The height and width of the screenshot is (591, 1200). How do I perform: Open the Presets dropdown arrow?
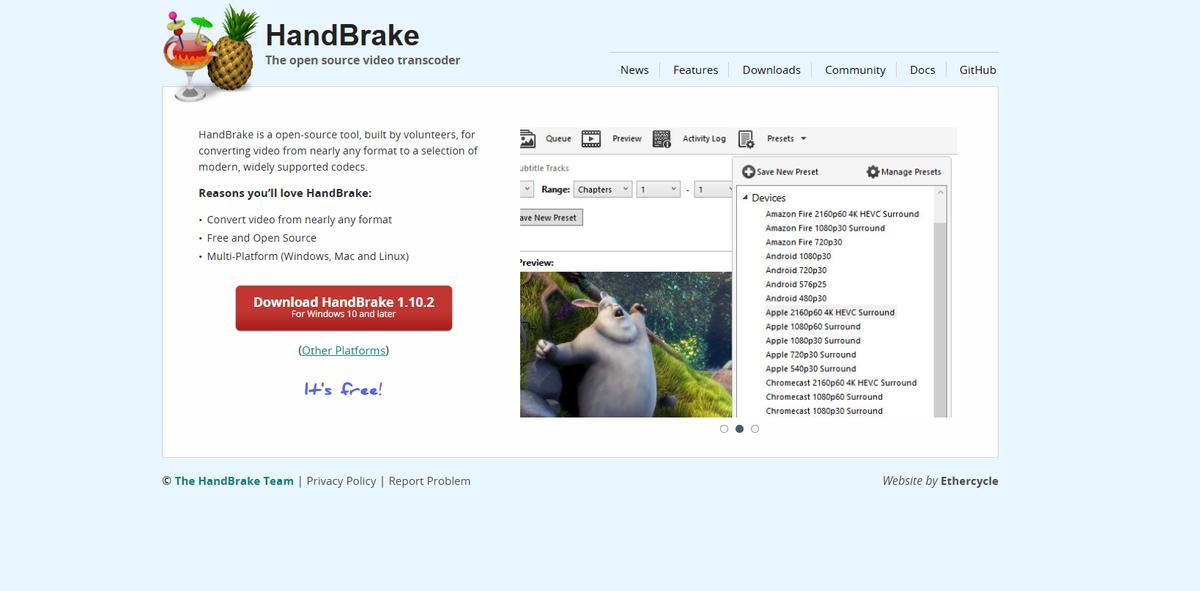coord(803,139)
